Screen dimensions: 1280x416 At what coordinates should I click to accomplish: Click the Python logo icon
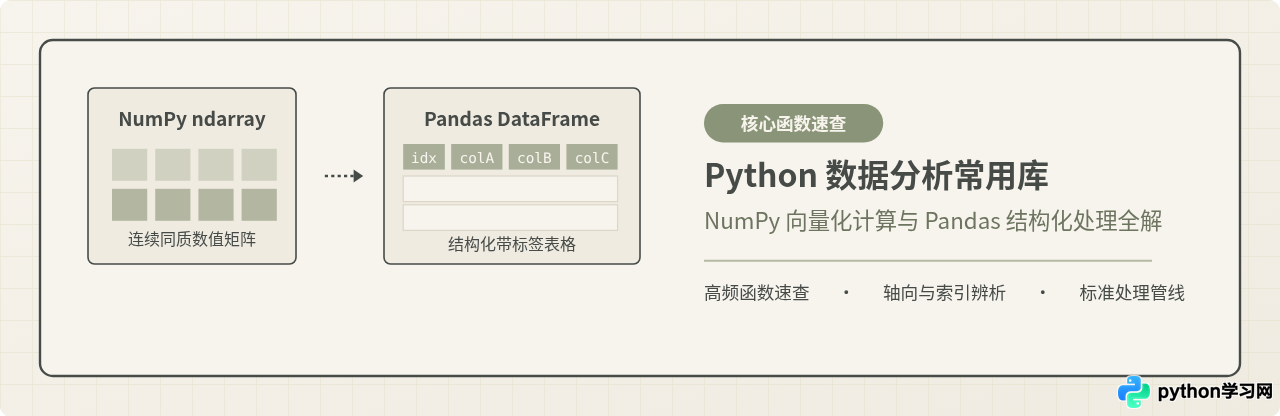coord(1133,392)
